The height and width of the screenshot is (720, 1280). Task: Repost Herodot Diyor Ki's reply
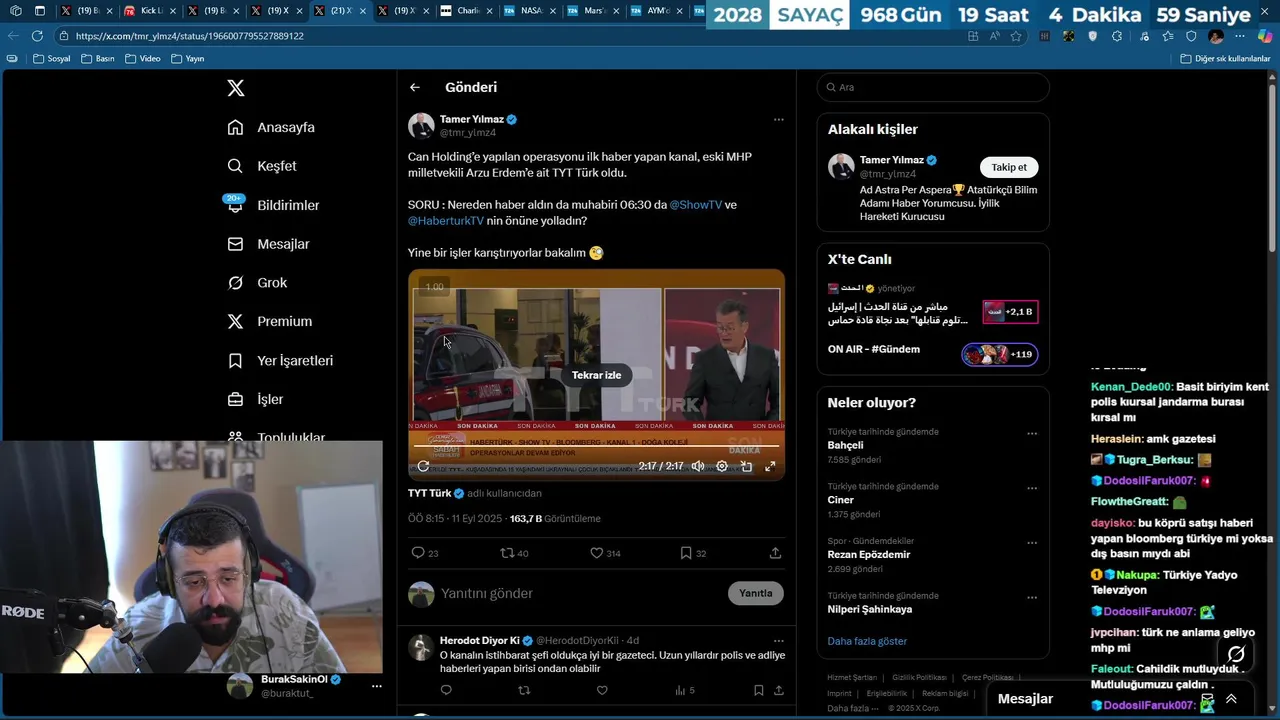click(x=524, y=690)
